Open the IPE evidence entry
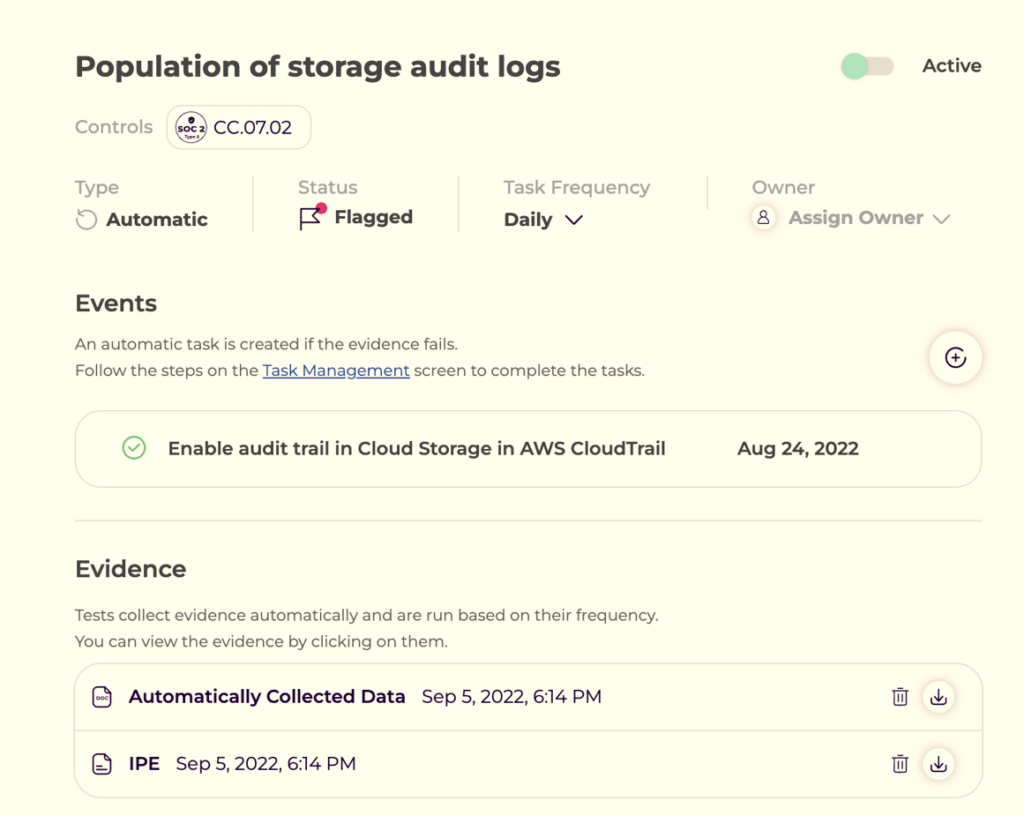1024x816 pixels. click(x=144, y=764)
